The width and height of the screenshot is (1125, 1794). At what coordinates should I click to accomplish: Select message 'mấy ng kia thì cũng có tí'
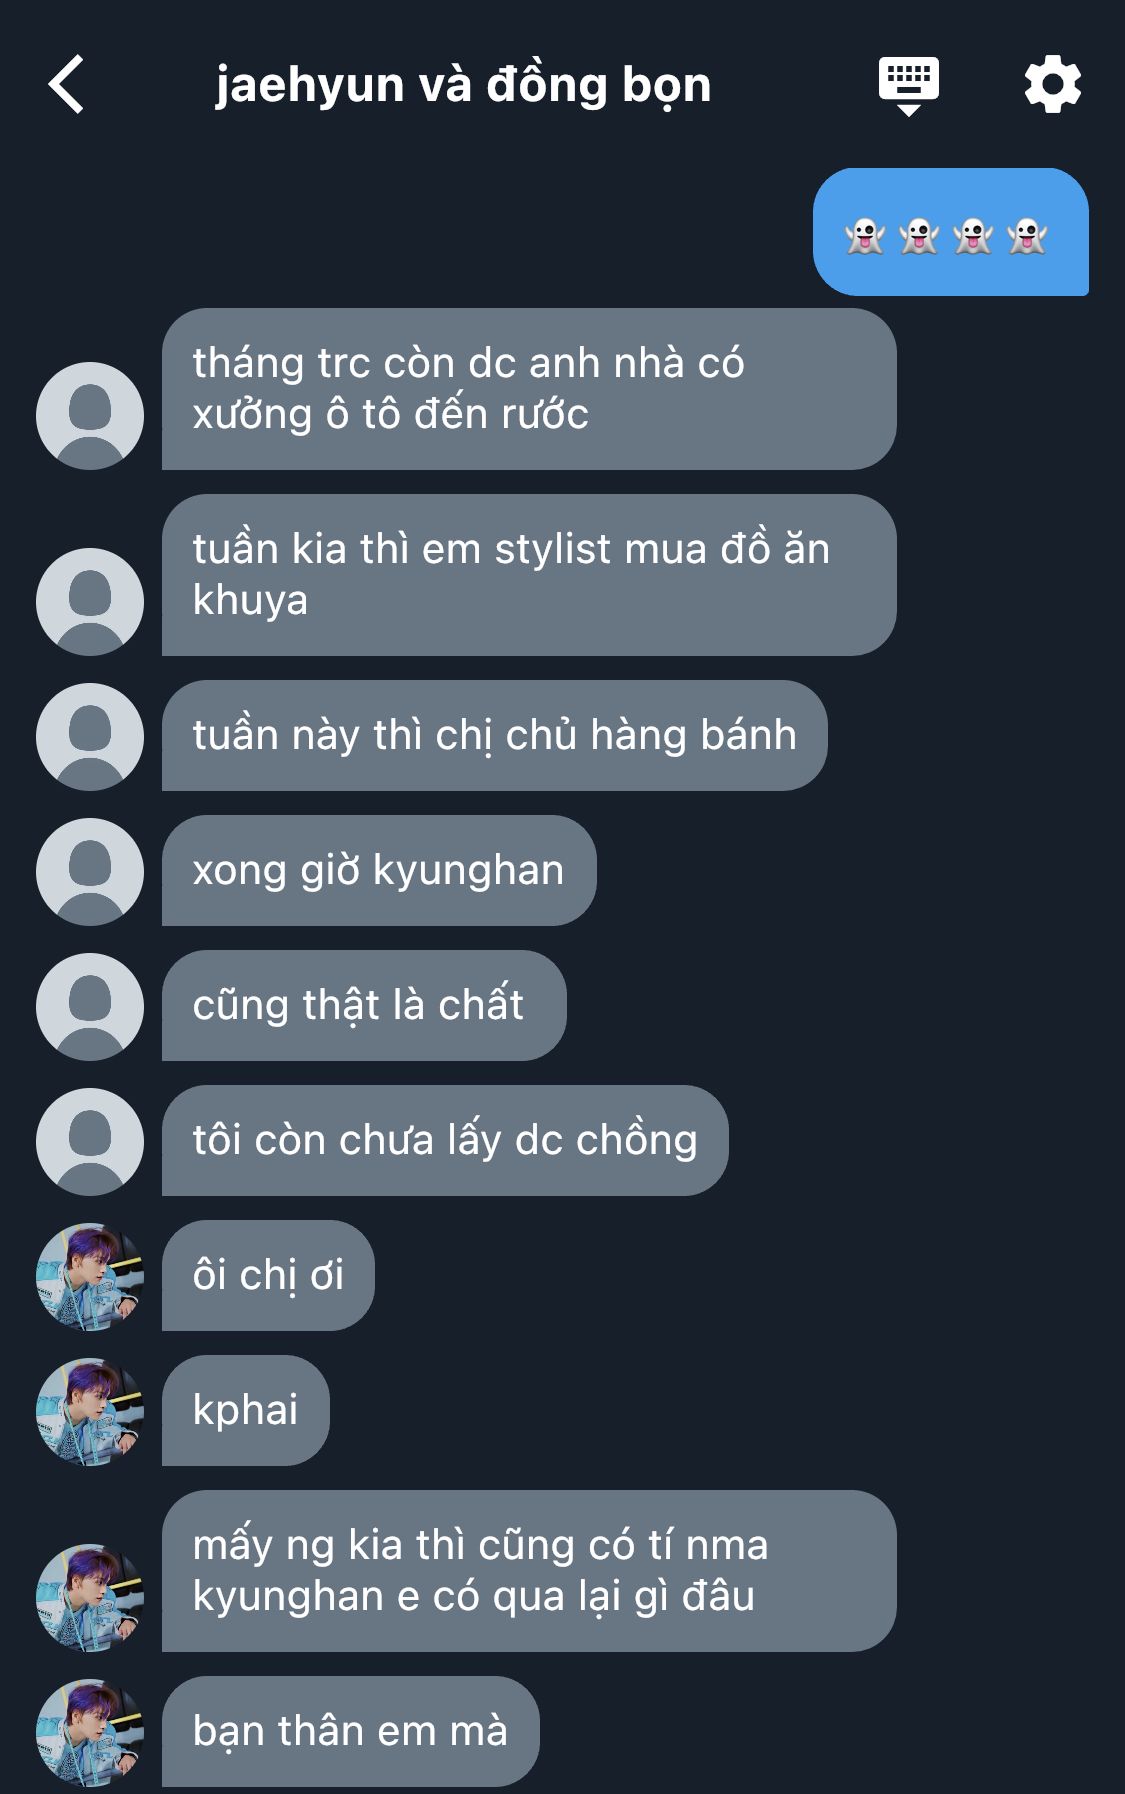pos(529,1571)
